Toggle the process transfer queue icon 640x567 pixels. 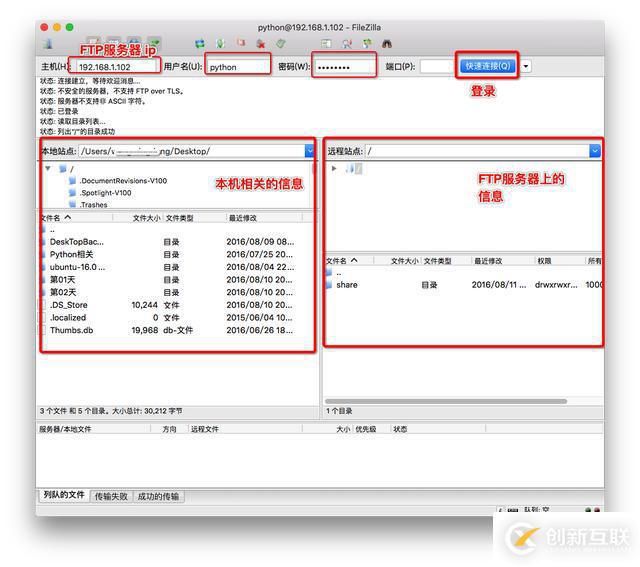click(x=220, y=44)
